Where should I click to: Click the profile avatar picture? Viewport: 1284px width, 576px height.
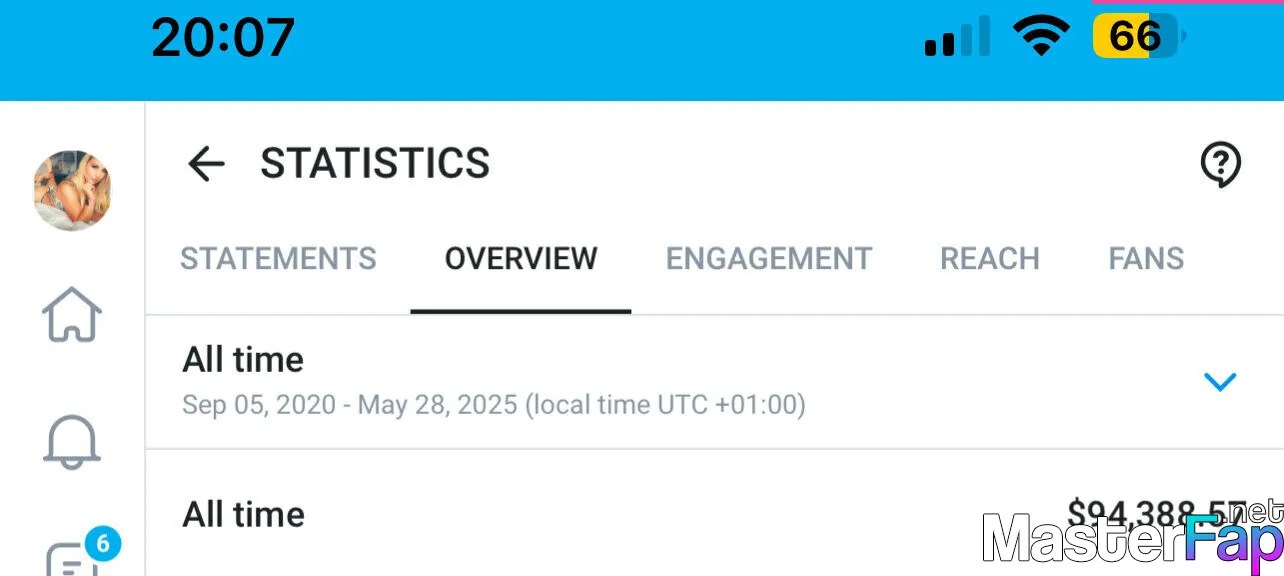(72, 190)
